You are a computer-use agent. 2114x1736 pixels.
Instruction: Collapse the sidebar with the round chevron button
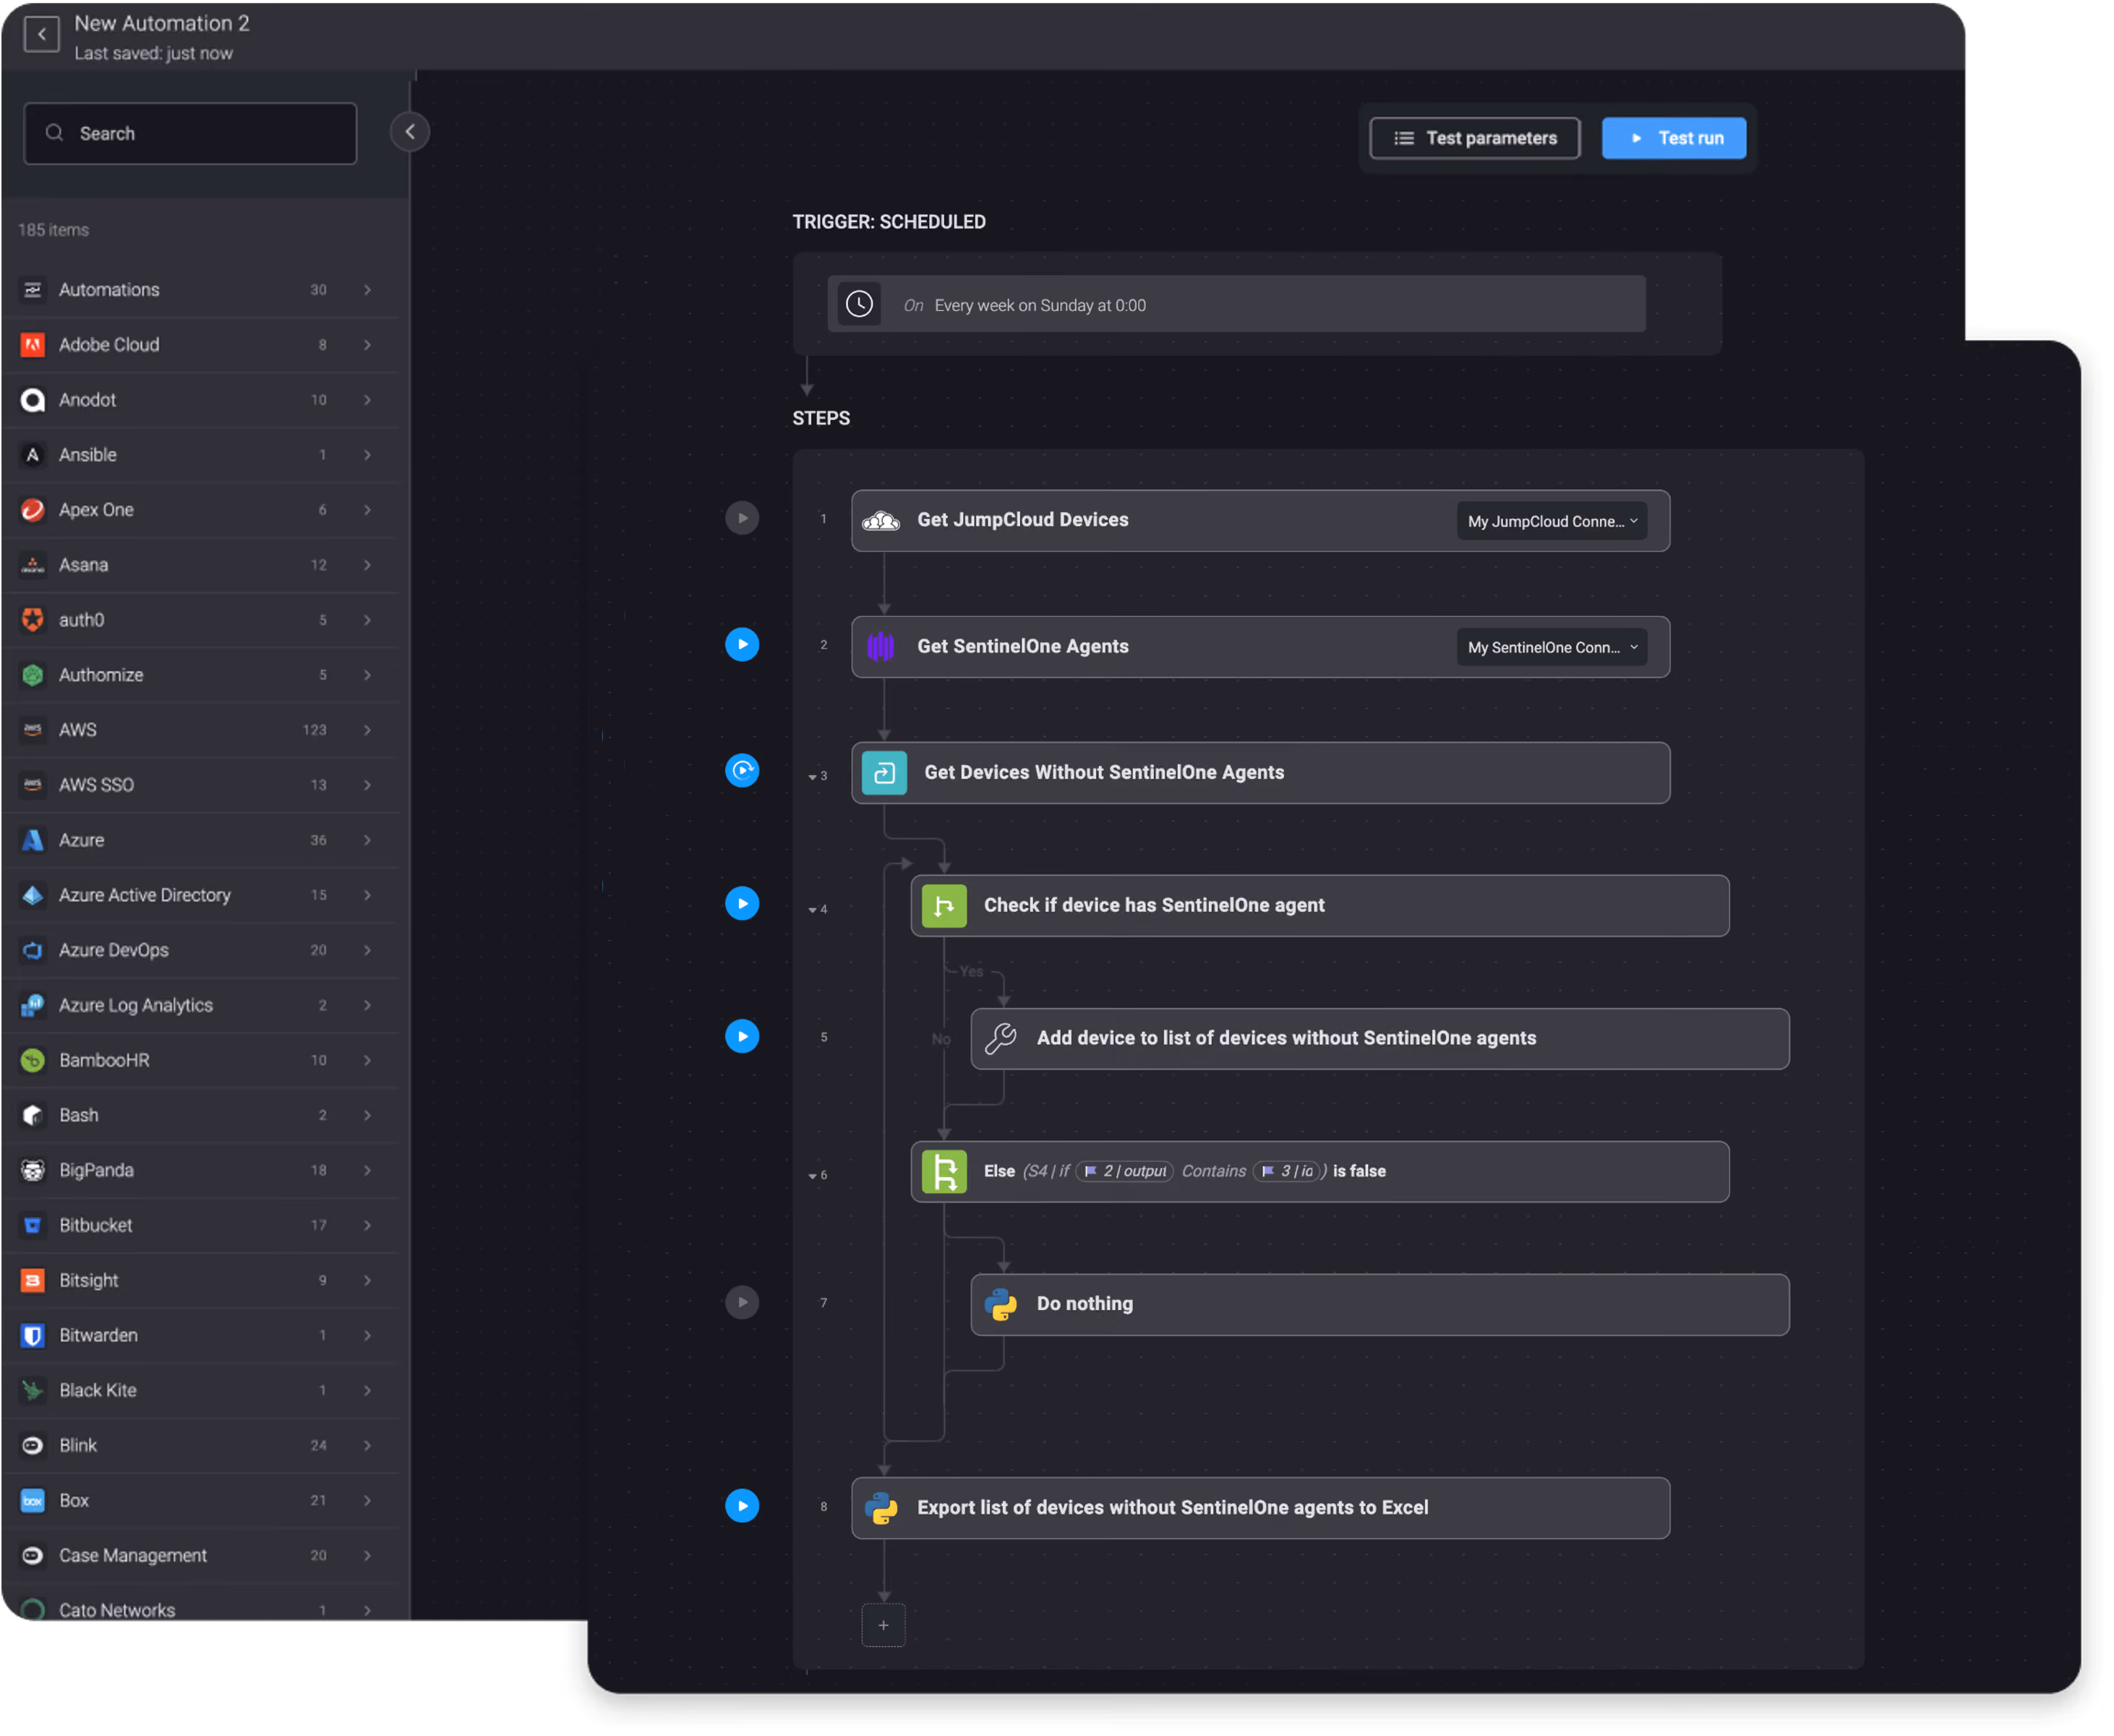410,132
